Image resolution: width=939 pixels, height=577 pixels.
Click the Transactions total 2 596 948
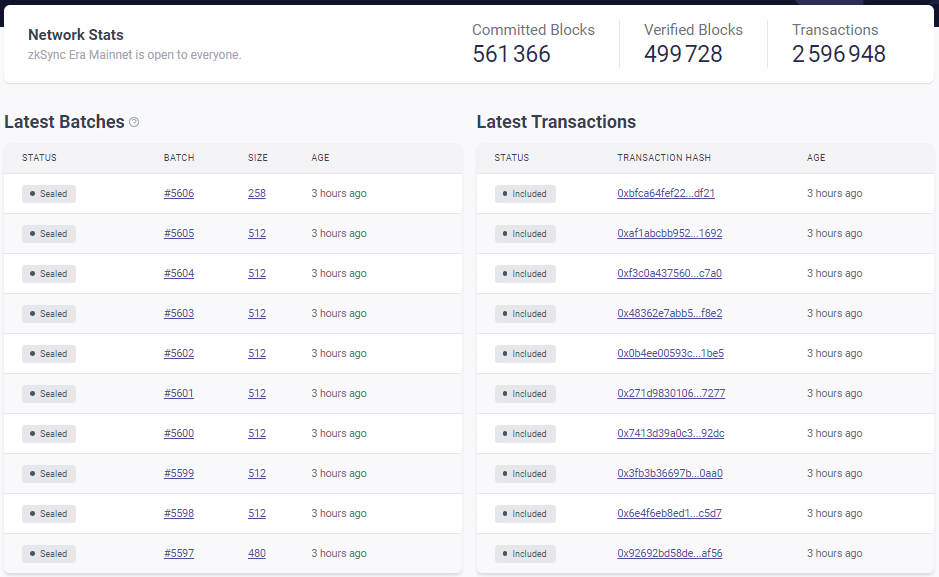point(838,54)
